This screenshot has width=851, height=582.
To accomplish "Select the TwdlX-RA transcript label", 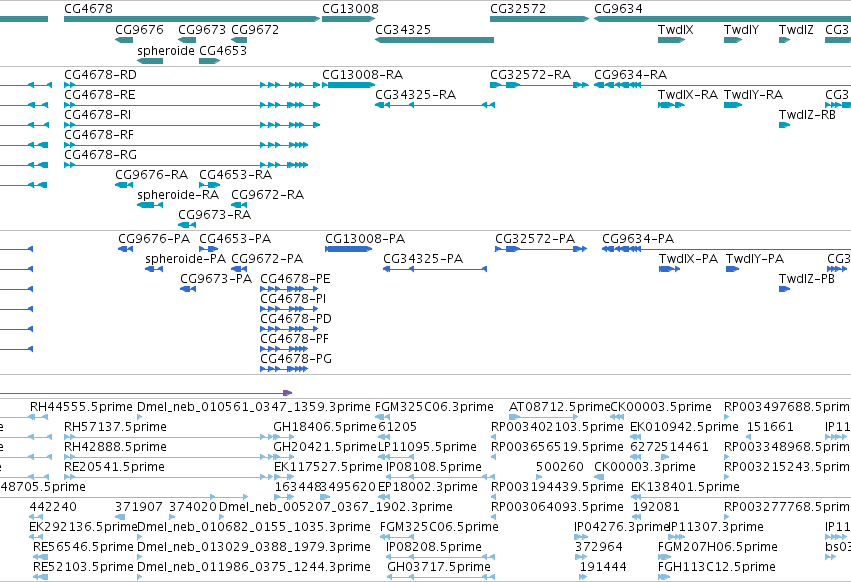I will 688,94.
